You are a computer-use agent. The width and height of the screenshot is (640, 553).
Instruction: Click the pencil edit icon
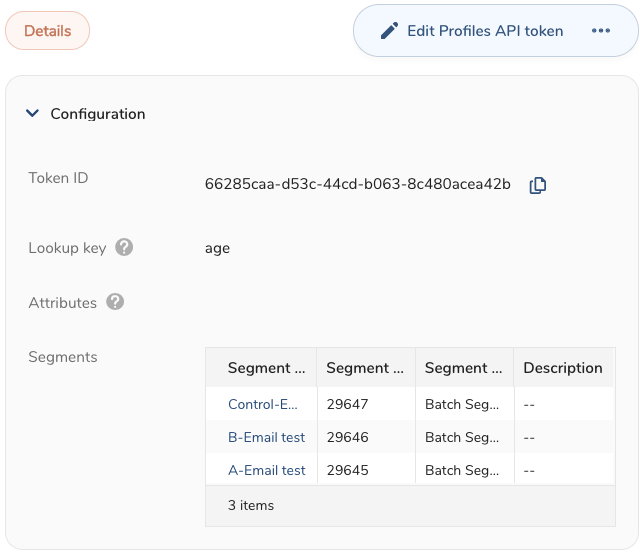pos(389,31)
